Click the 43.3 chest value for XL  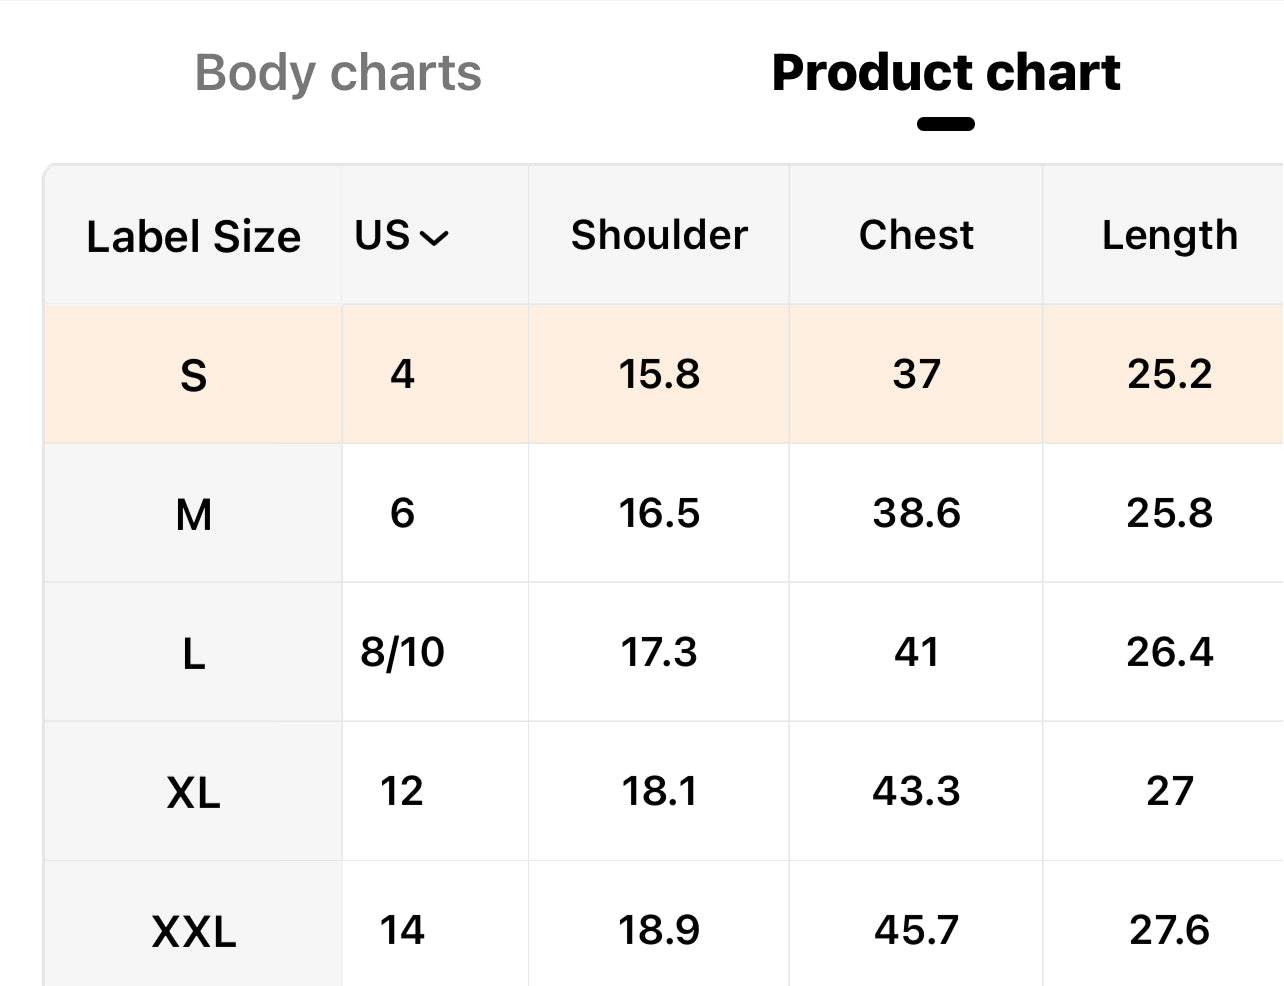[x=916, y=791]
